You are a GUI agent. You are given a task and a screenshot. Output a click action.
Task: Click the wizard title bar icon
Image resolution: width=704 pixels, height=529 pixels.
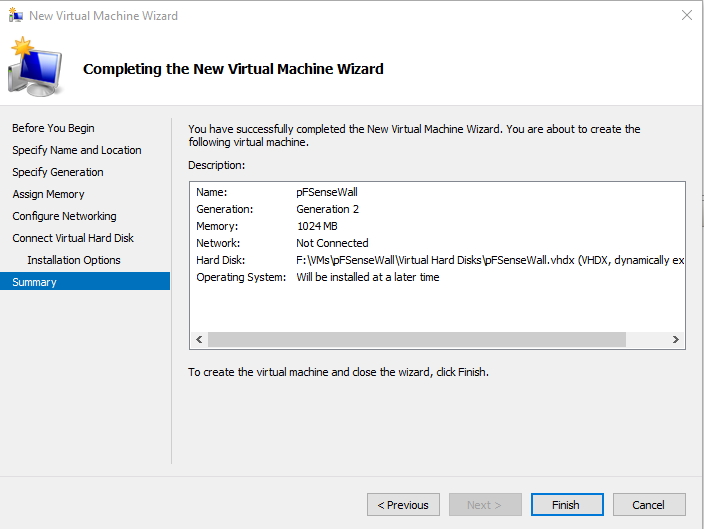click(x=16, y=15)
